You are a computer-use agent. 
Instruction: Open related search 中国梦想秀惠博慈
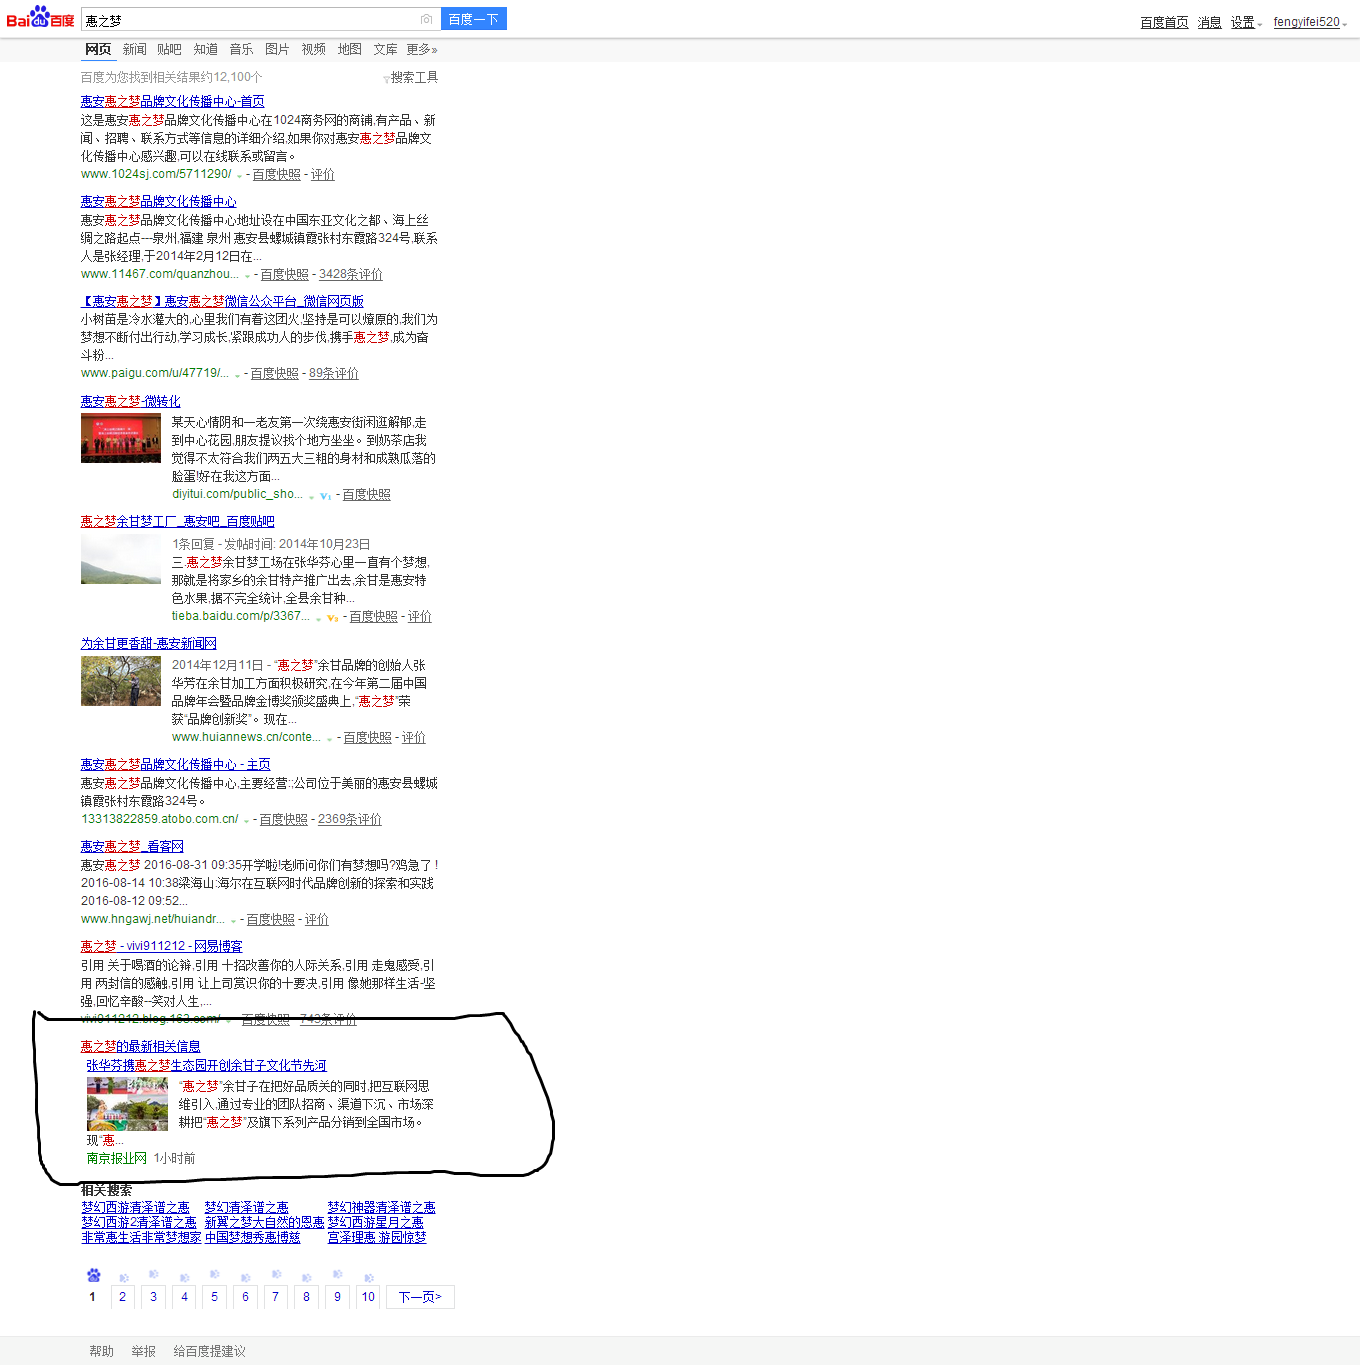pos(253,1237)
